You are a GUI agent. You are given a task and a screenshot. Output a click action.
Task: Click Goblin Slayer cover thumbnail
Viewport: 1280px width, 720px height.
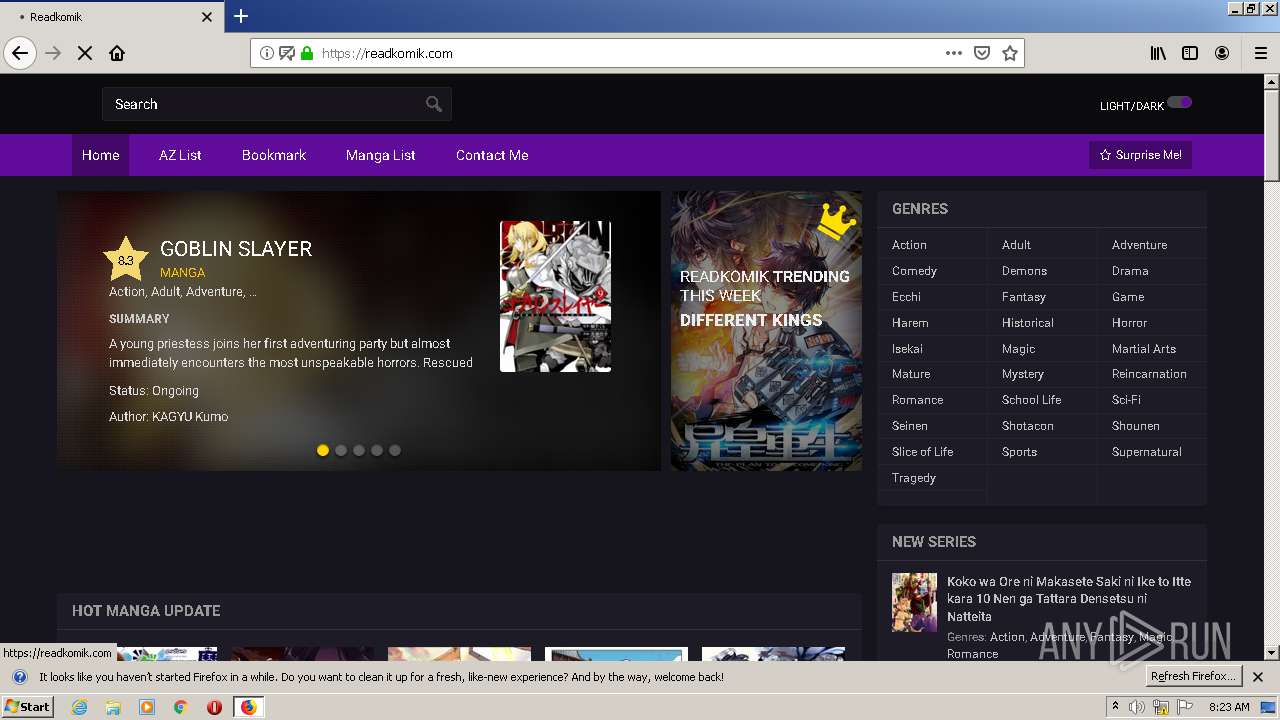555,296
